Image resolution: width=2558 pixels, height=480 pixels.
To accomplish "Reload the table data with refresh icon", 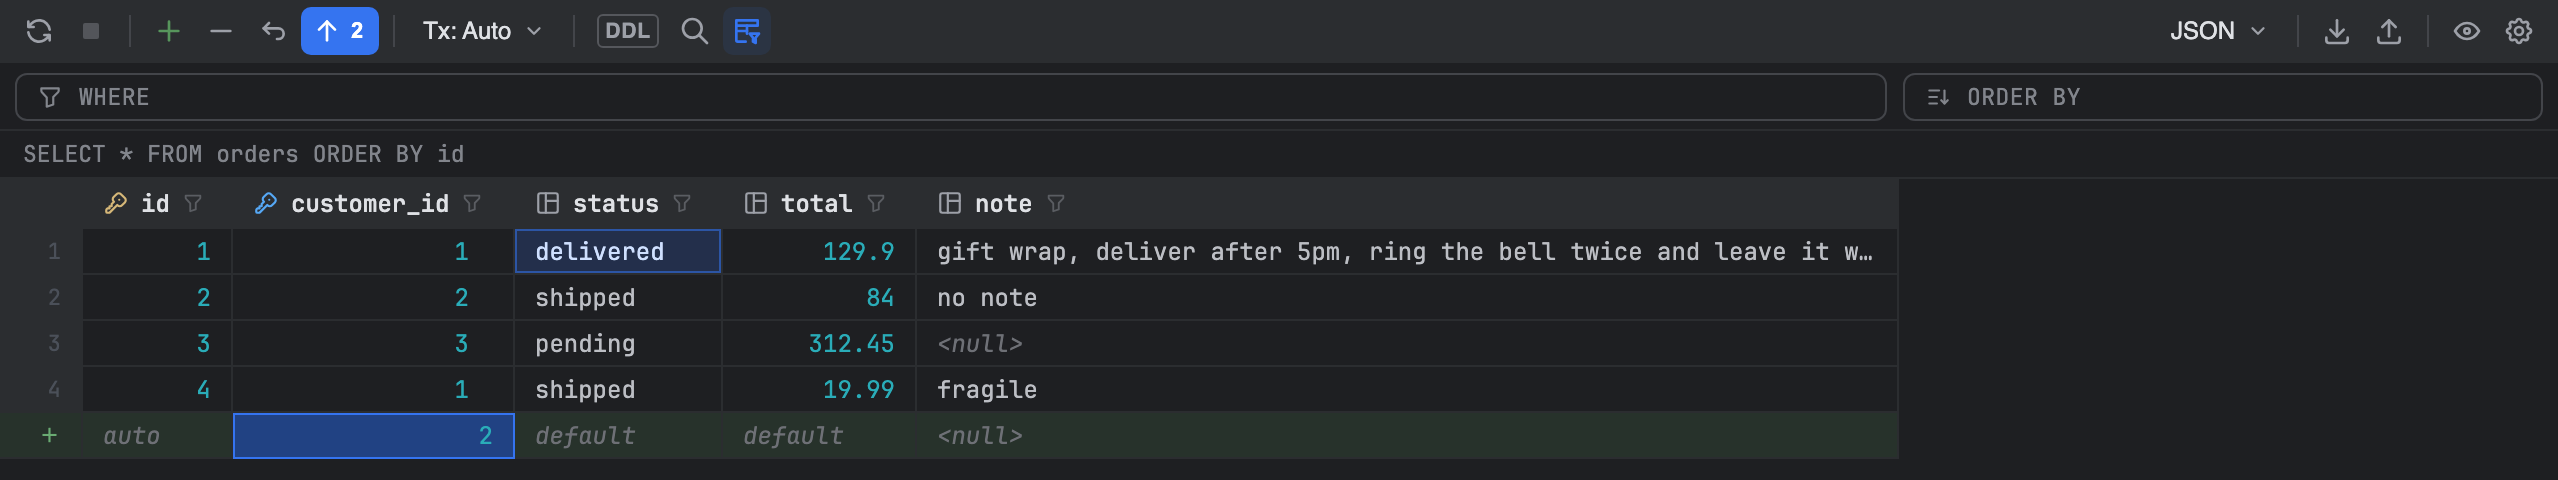I will click(39, 31).
